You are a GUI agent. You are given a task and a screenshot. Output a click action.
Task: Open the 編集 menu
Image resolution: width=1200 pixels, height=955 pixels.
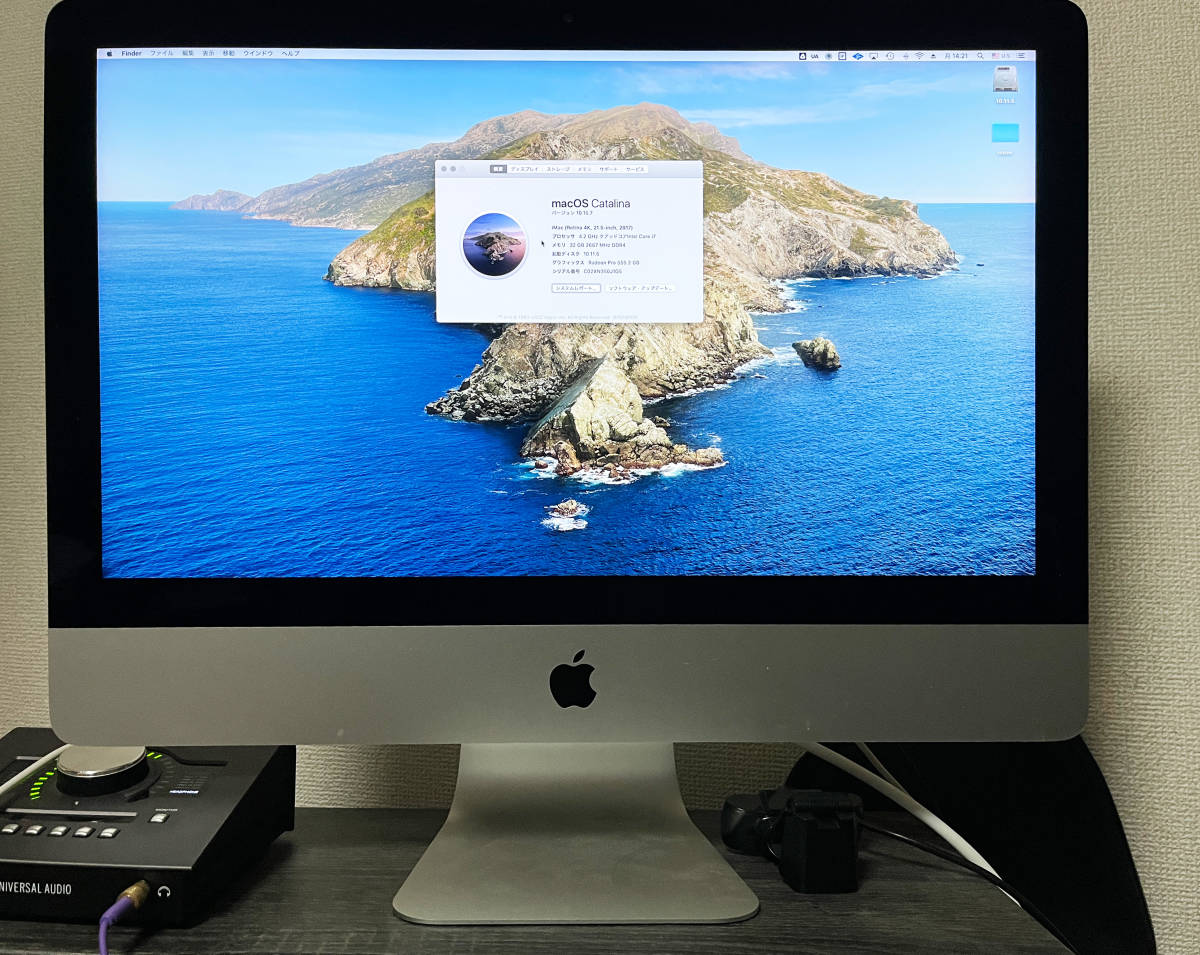tap(188, 53)
